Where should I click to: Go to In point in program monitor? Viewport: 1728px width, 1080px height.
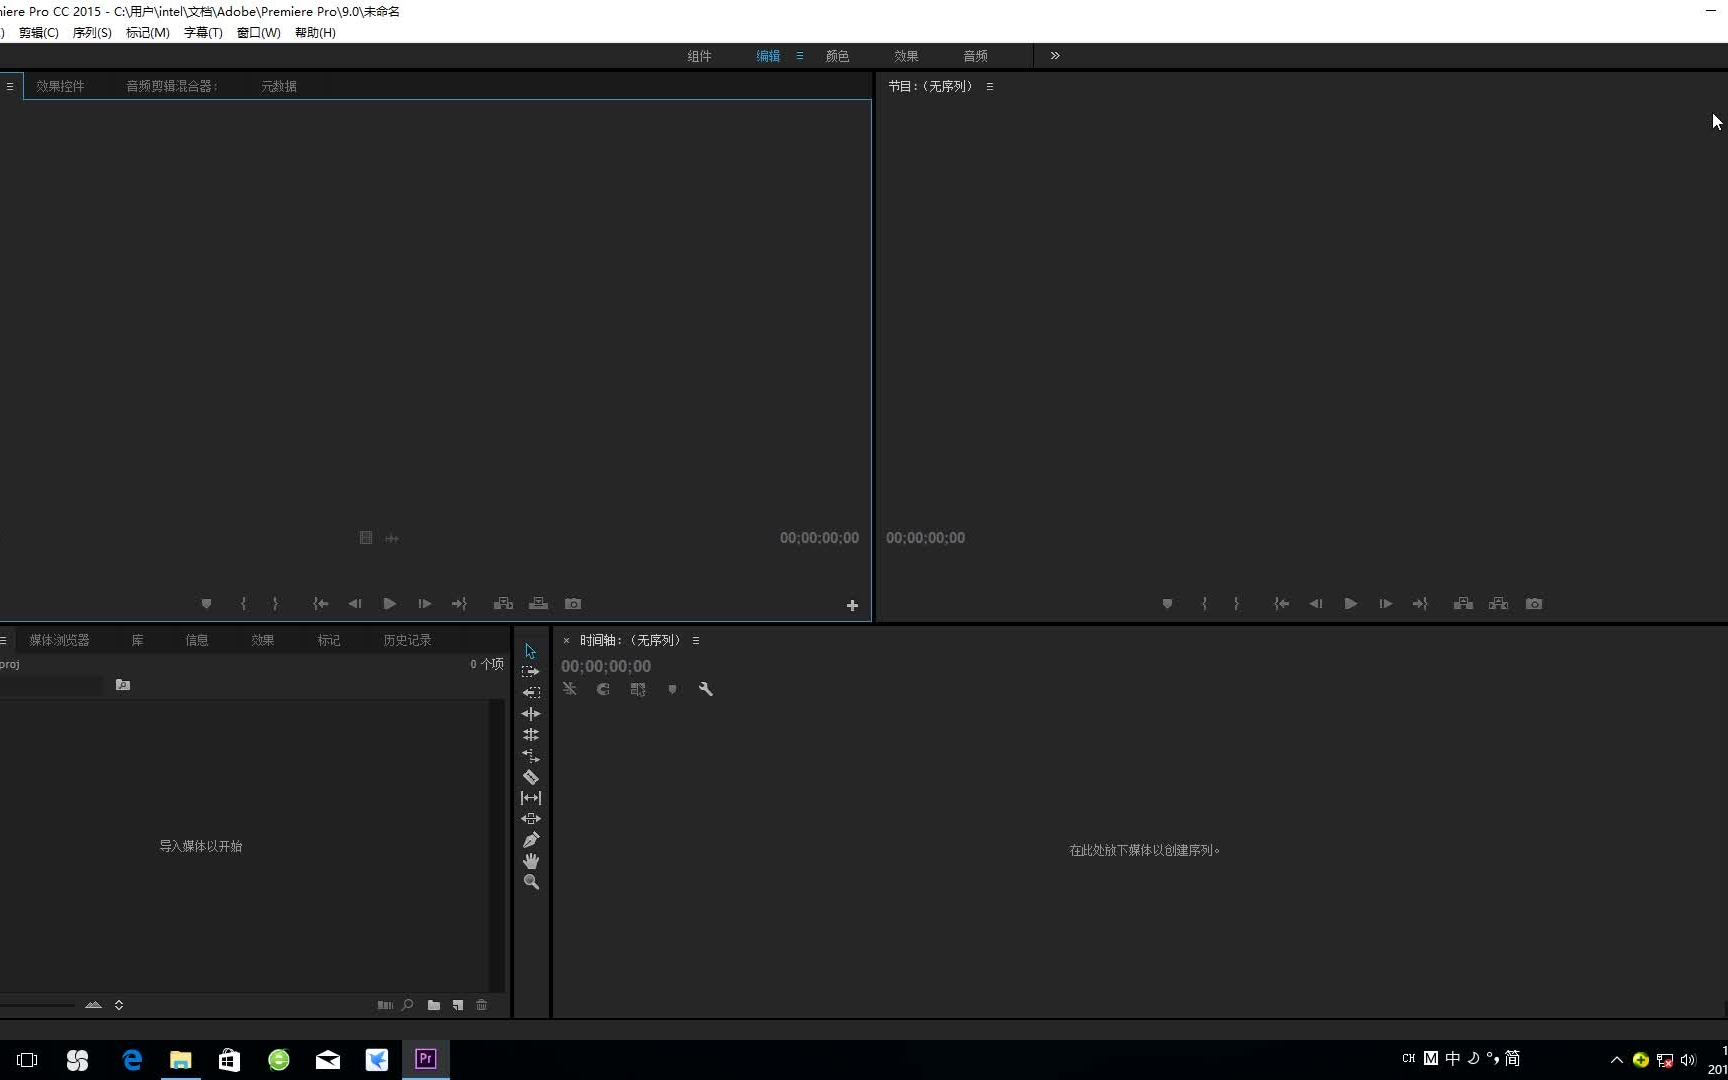[1281, 604]
